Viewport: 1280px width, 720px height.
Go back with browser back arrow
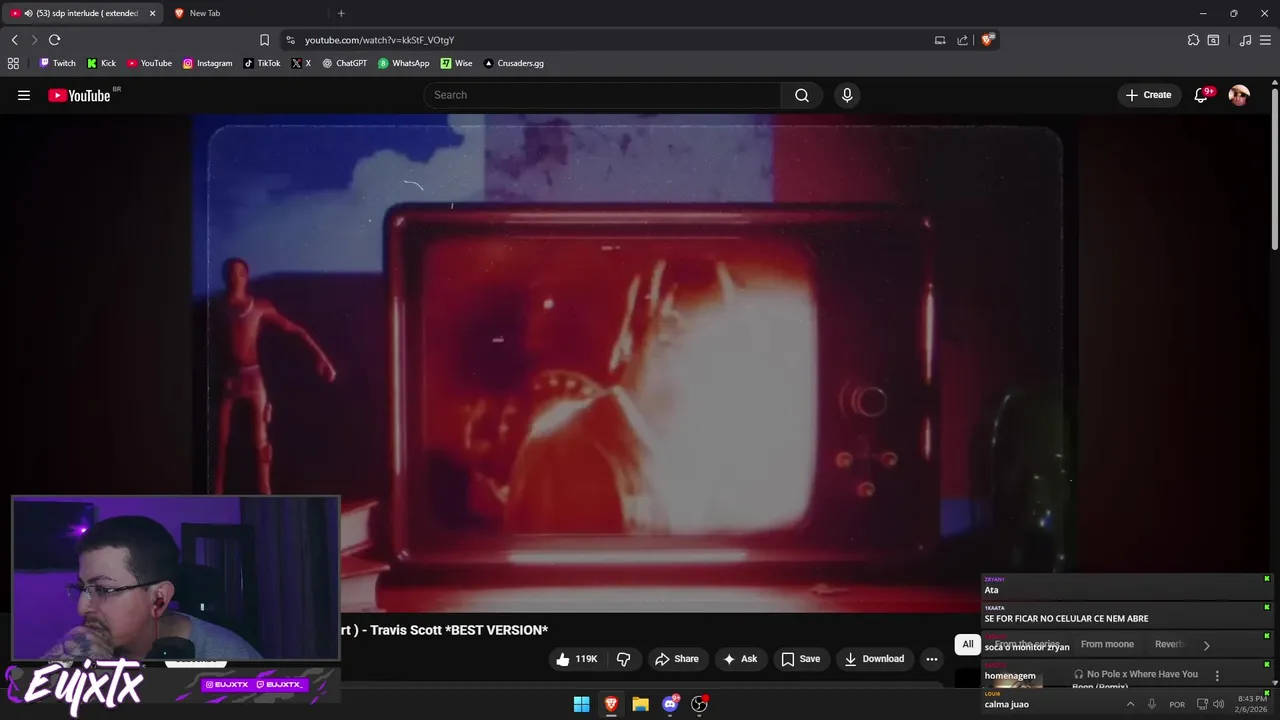(14, 40)
